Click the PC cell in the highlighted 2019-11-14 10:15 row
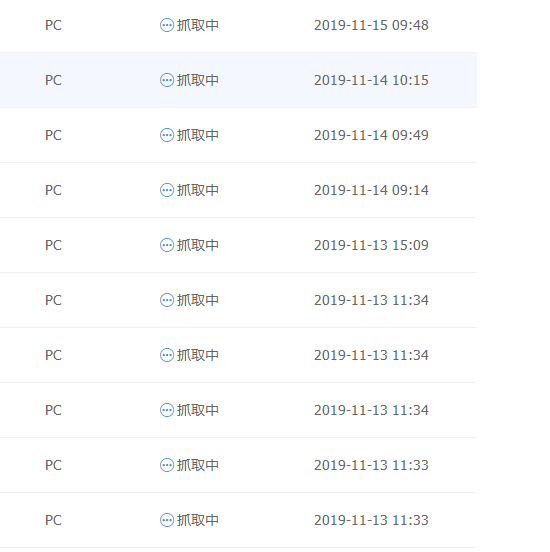The width and height of the screenshot is (550, 552). [x=53, y=80]
